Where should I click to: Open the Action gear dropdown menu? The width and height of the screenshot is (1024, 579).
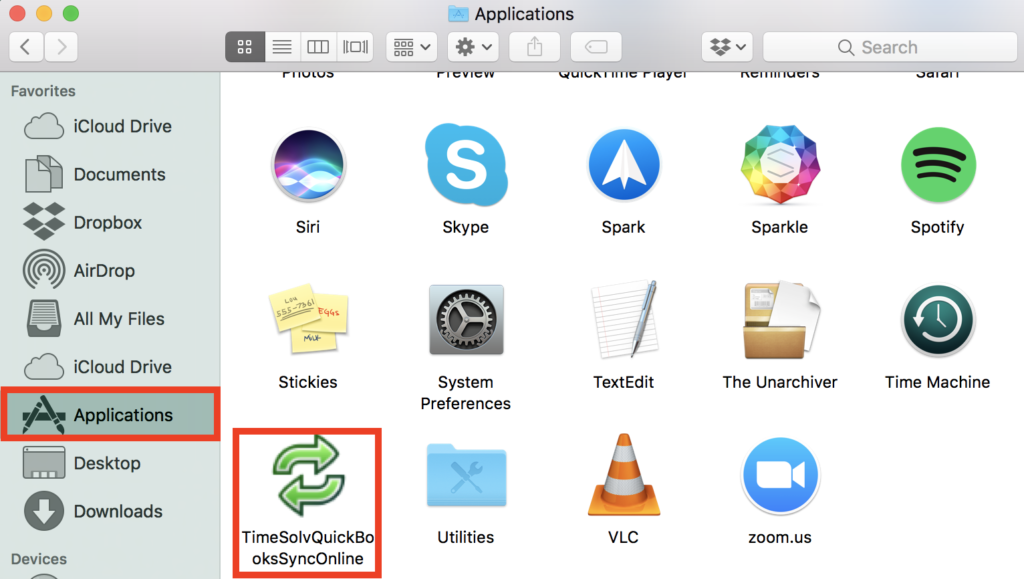473,47
